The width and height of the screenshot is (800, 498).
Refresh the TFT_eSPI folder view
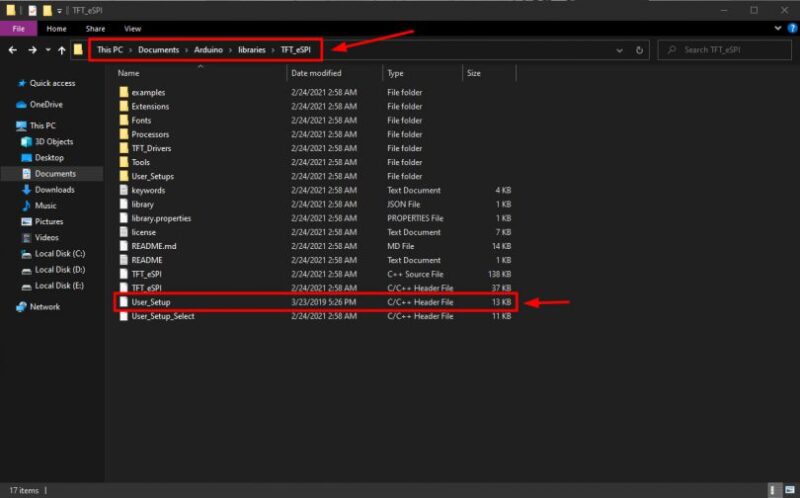(x=640, y=49)
